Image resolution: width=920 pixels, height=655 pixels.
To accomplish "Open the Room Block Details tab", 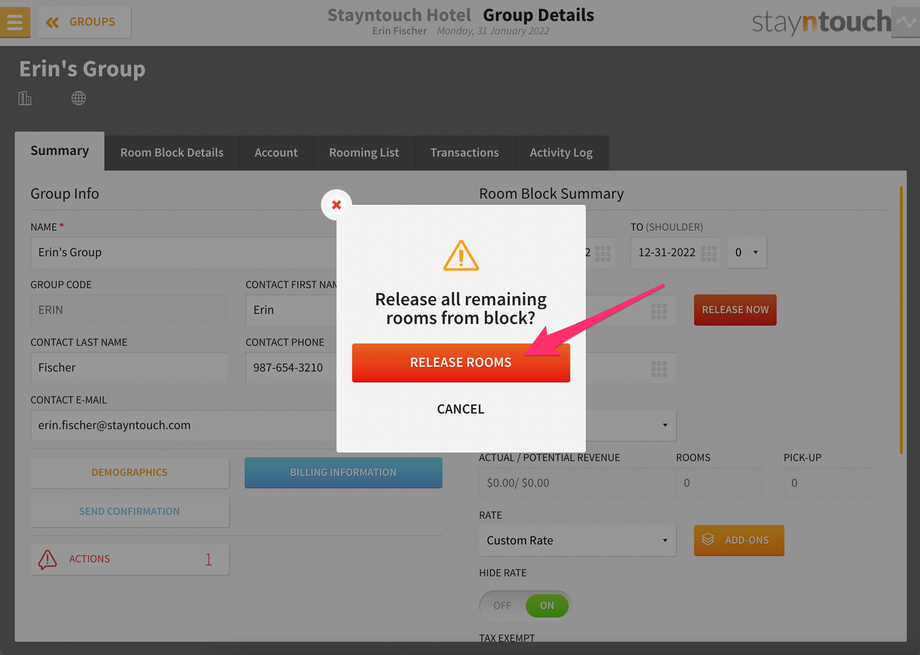I will click(x=172, y=153).
